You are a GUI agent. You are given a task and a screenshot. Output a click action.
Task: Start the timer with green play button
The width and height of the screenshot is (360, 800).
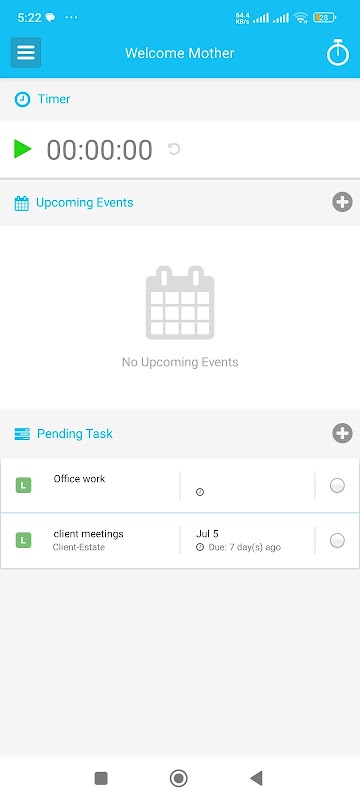coord(22,149)
